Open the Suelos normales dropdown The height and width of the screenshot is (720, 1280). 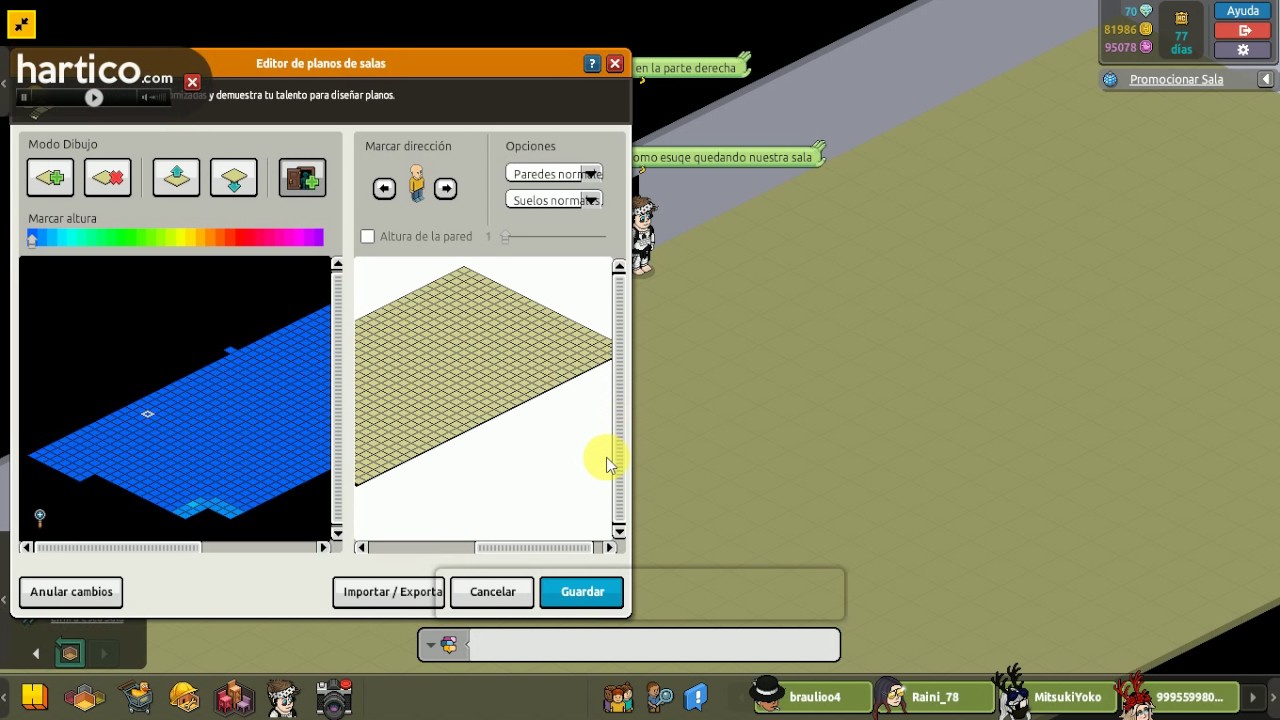554,200
